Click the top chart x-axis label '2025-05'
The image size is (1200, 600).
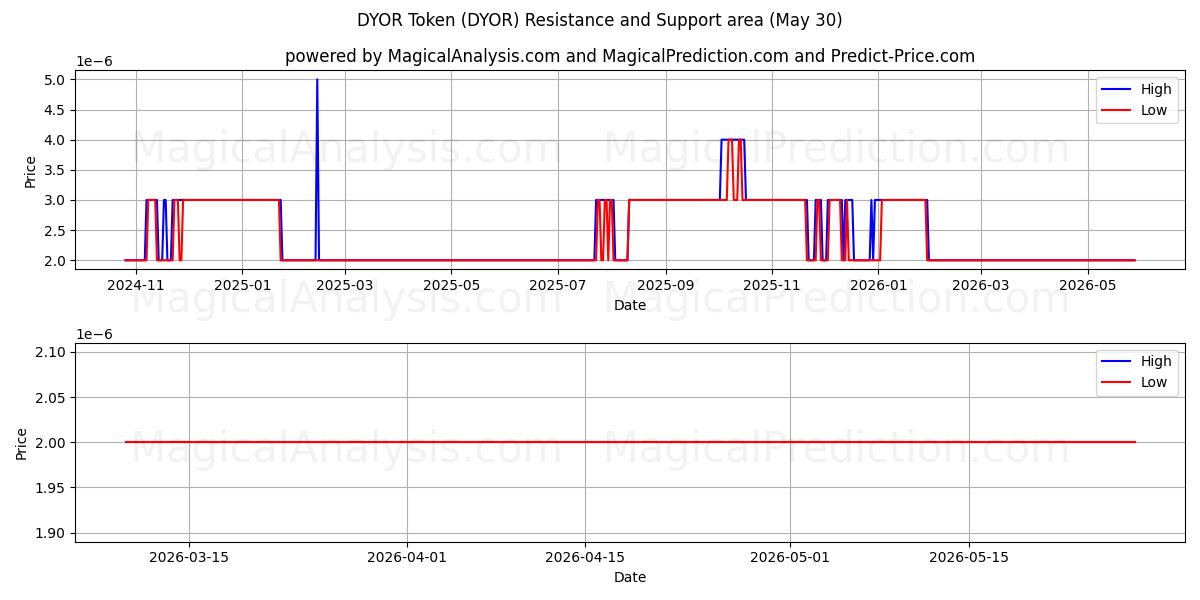pyautogui.click(x=451, y=285)
